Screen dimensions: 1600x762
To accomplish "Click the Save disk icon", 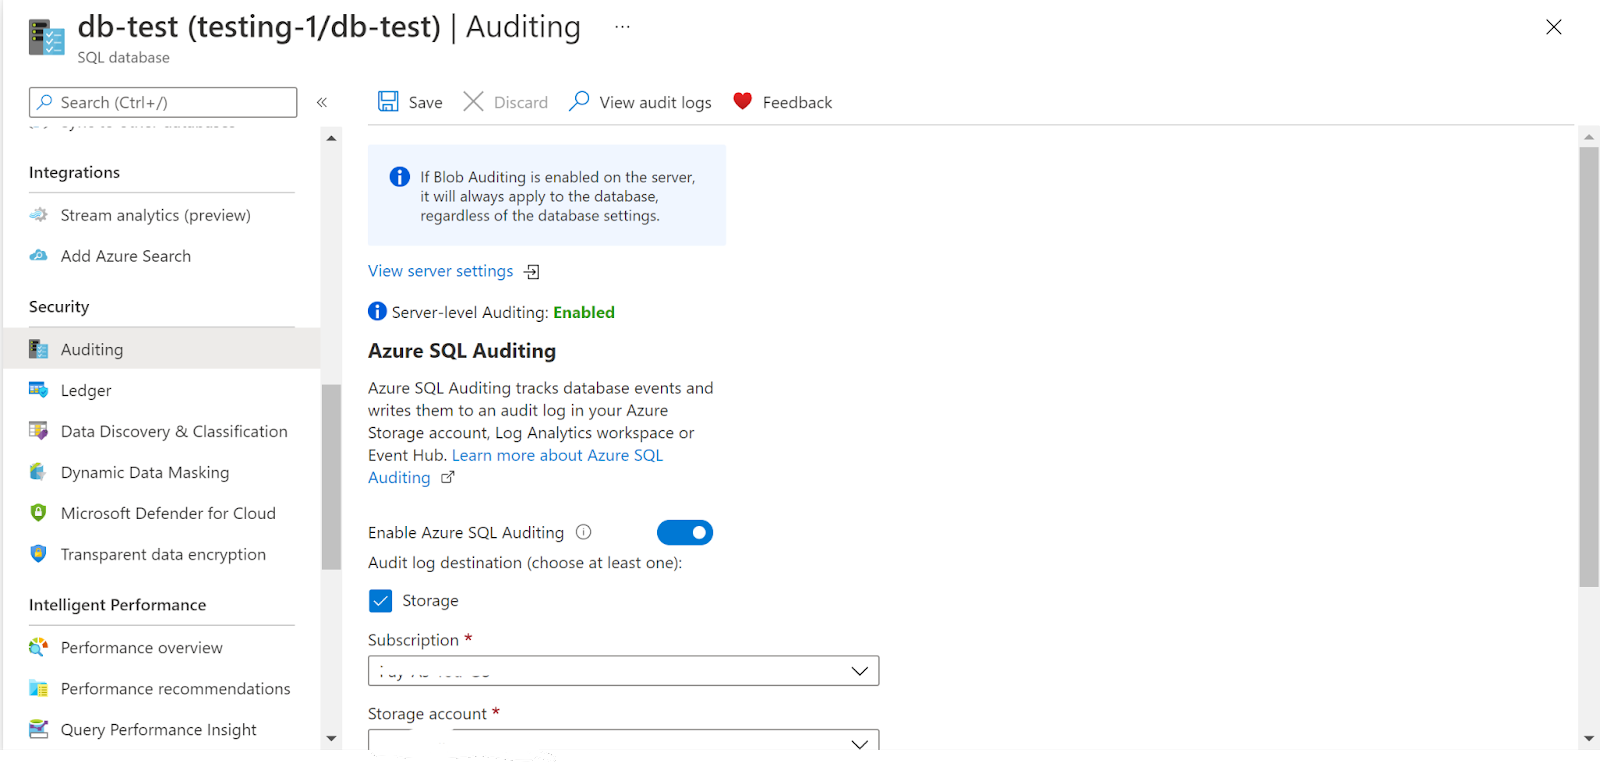I will 388,102.
